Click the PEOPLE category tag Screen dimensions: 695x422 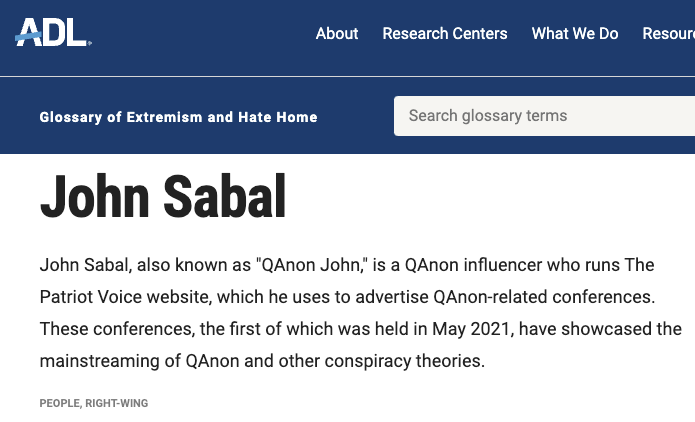click(x=59, y=403)
